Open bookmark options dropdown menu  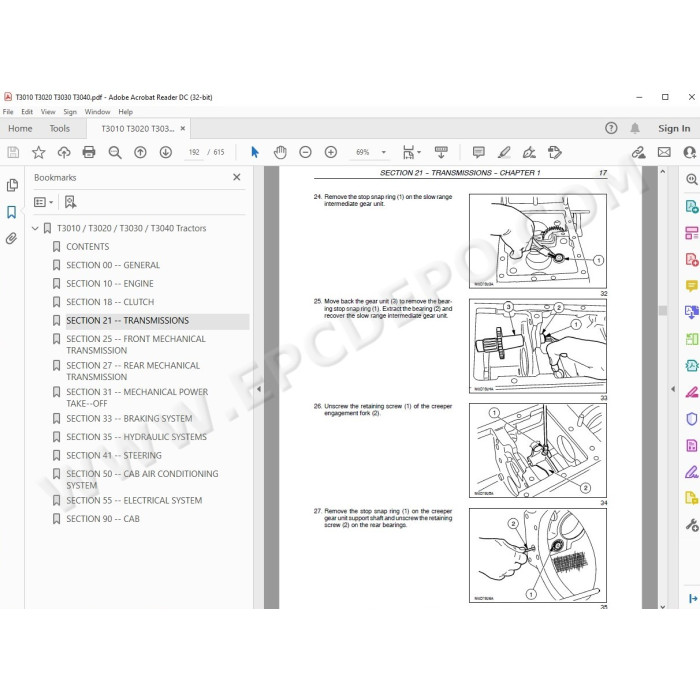tap(44, 202)
